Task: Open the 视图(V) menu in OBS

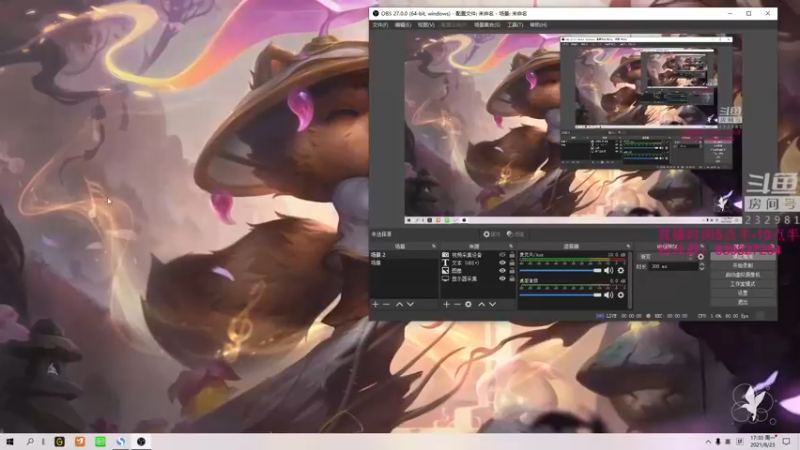Action: pyautogui.click(x=426, y=25)
